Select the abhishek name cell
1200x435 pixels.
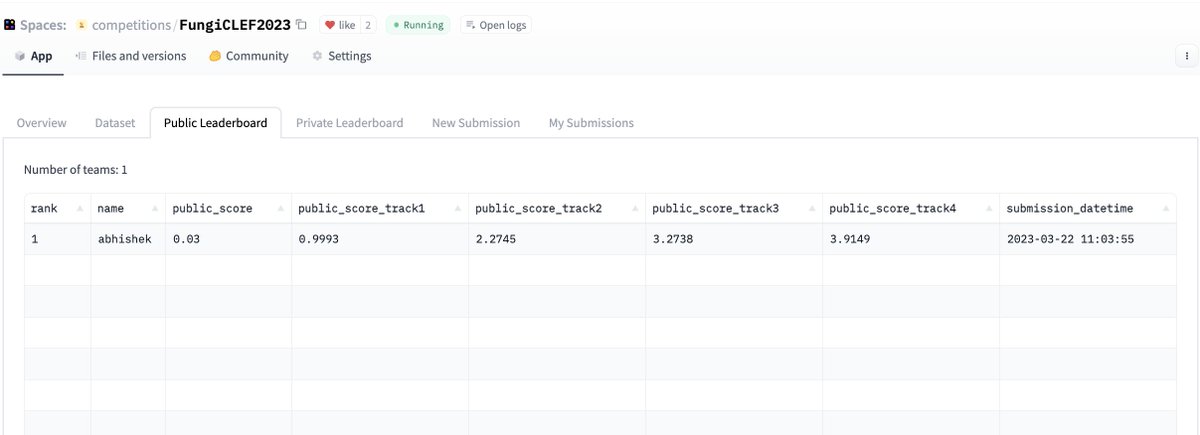point(128,239)
